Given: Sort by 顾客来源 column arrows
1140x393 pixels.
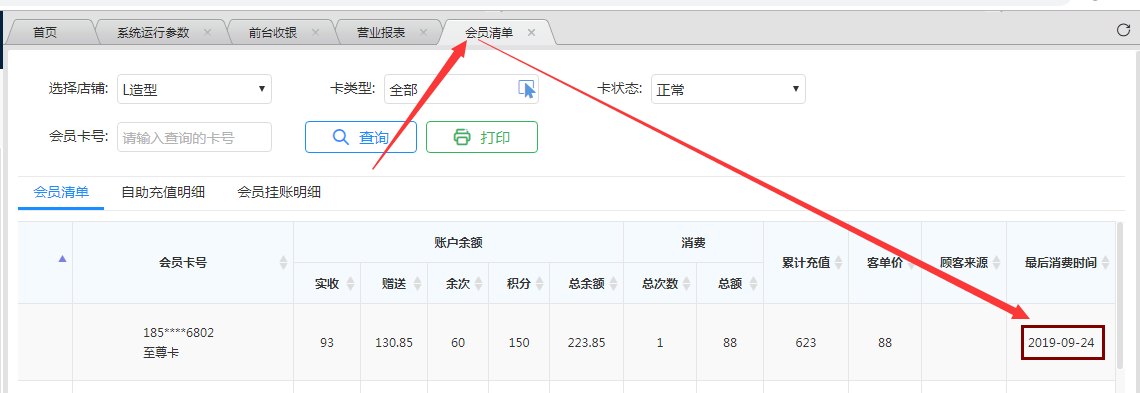Looking at the screenshot, I should pyautogui.click(x=996, y=263).
